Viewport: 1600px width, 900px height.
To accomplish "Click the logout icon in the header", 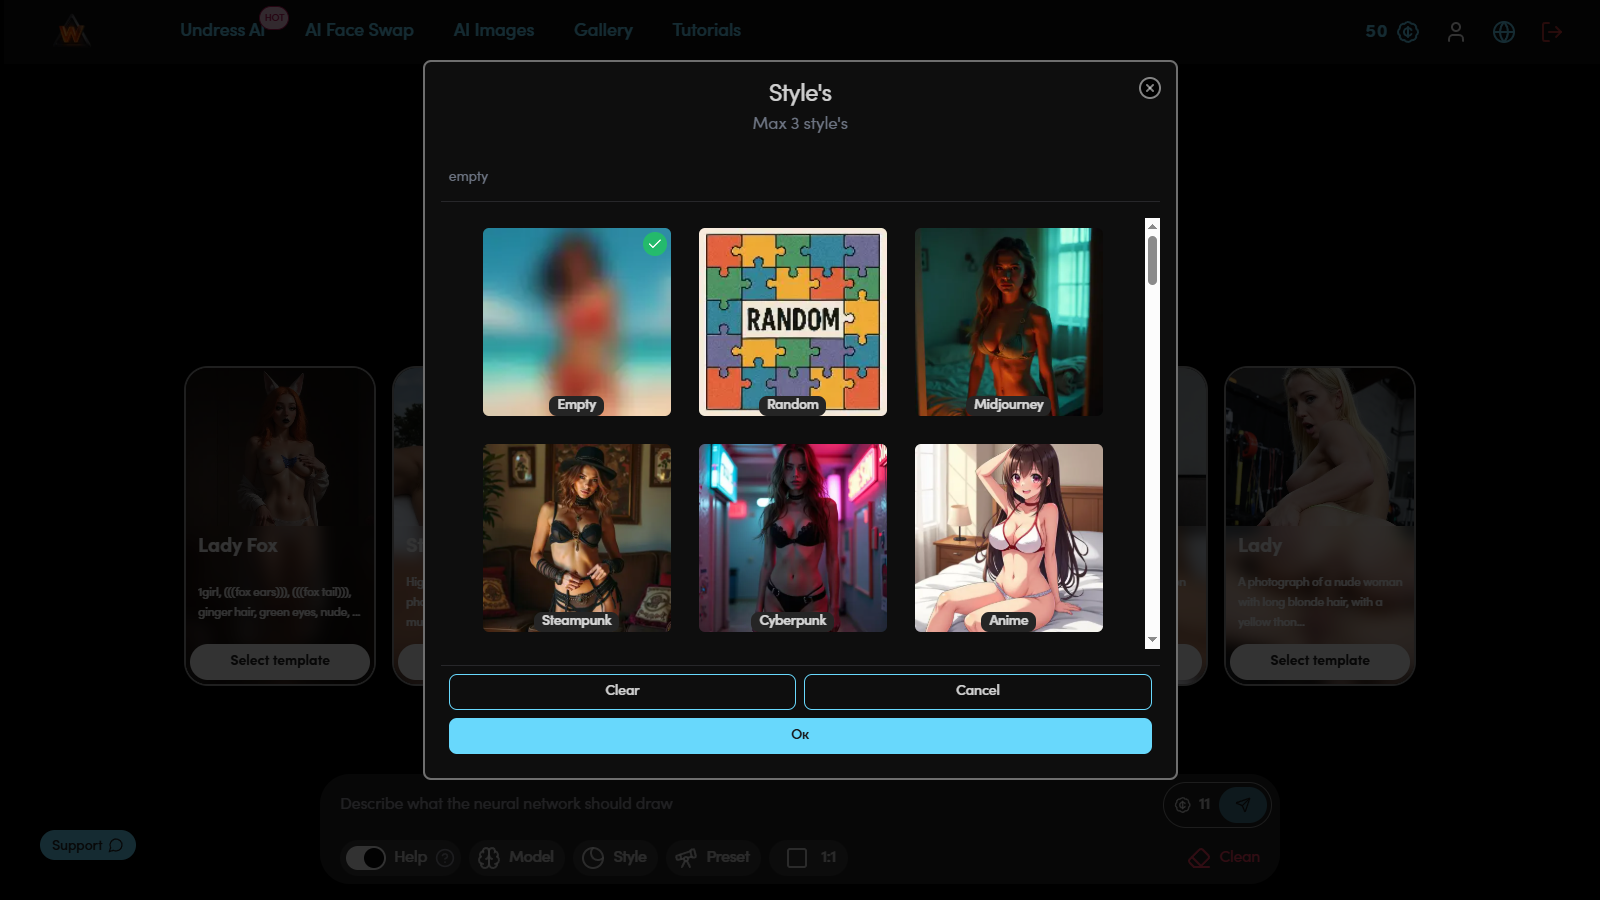I will click(1552, 32).
